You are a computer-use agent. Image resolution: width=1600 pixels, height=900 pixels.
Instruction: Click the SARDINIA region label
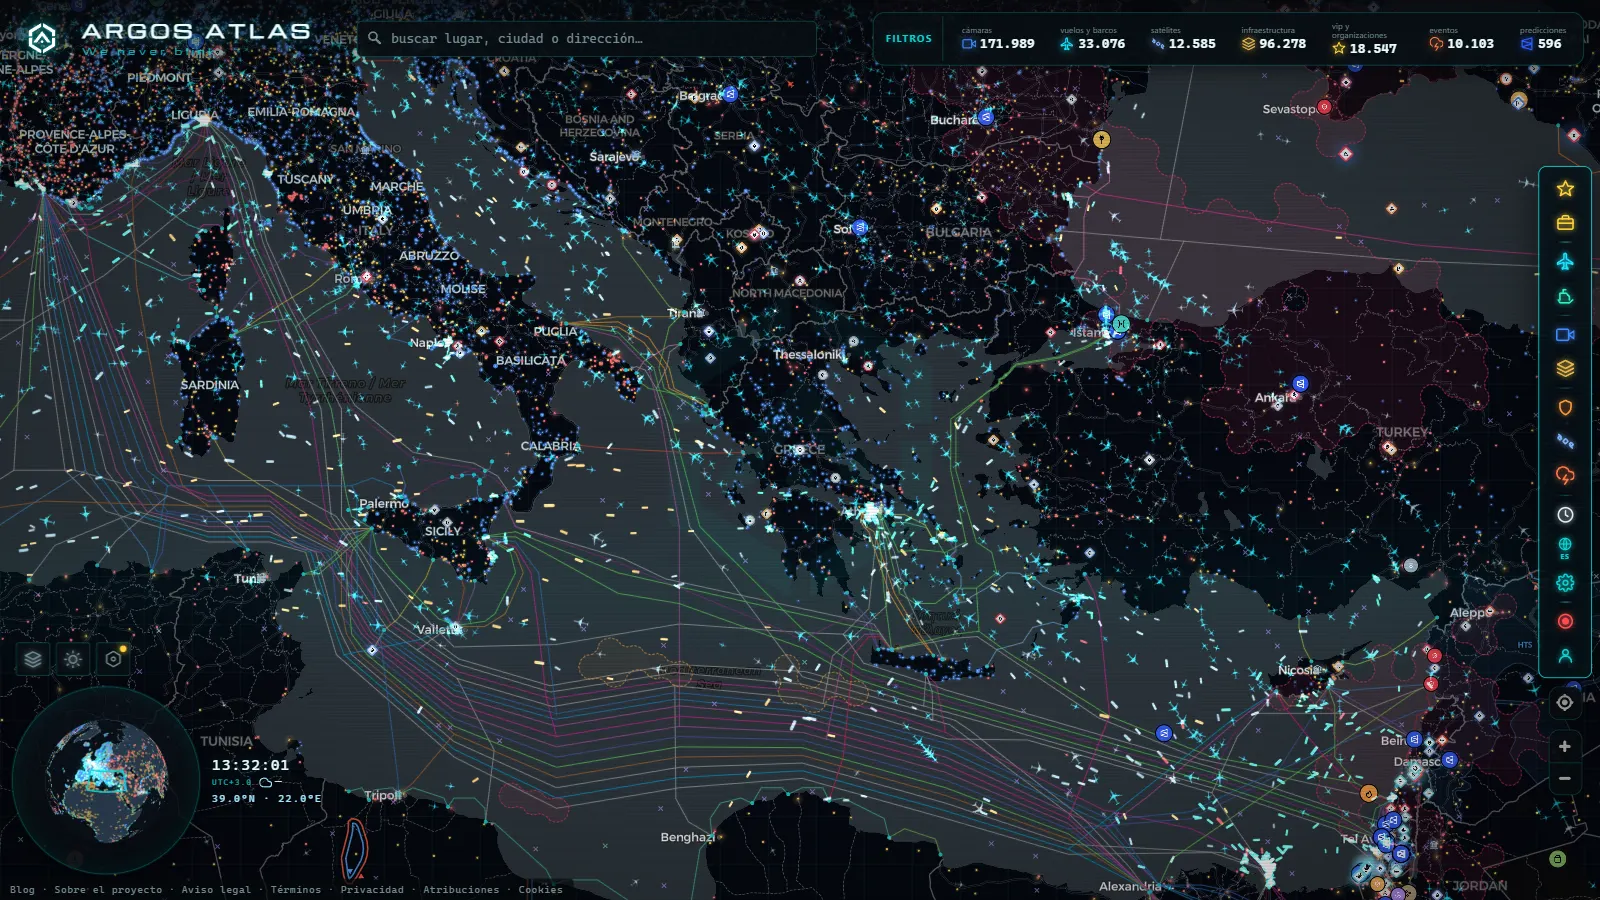[210, 384]
